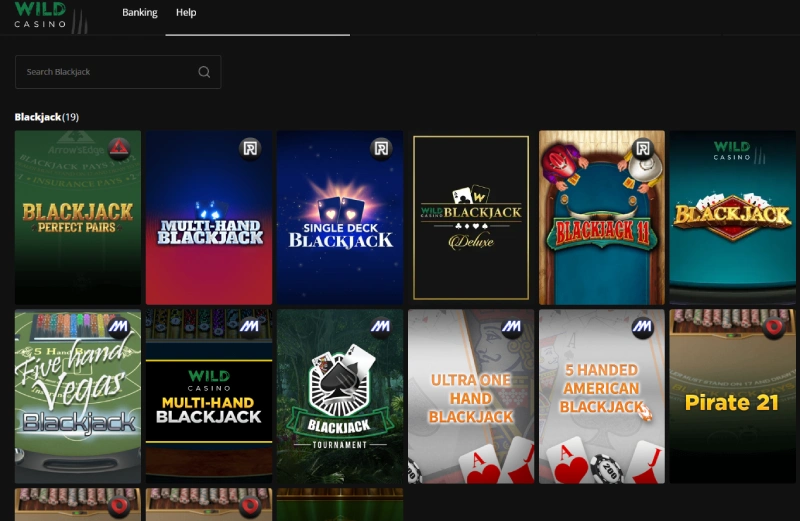
Task: Launch 5 Handed American Blackjack game
Action: pyautogui.click(x=602, y=396)
